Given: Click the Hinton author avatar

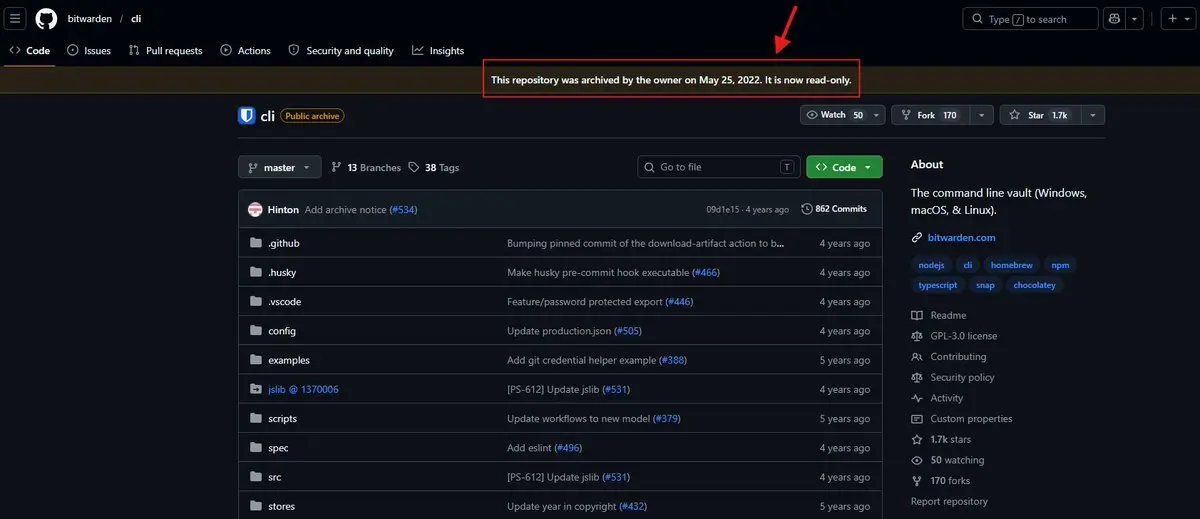Looking at the screenshot, I should click(255, 209).
